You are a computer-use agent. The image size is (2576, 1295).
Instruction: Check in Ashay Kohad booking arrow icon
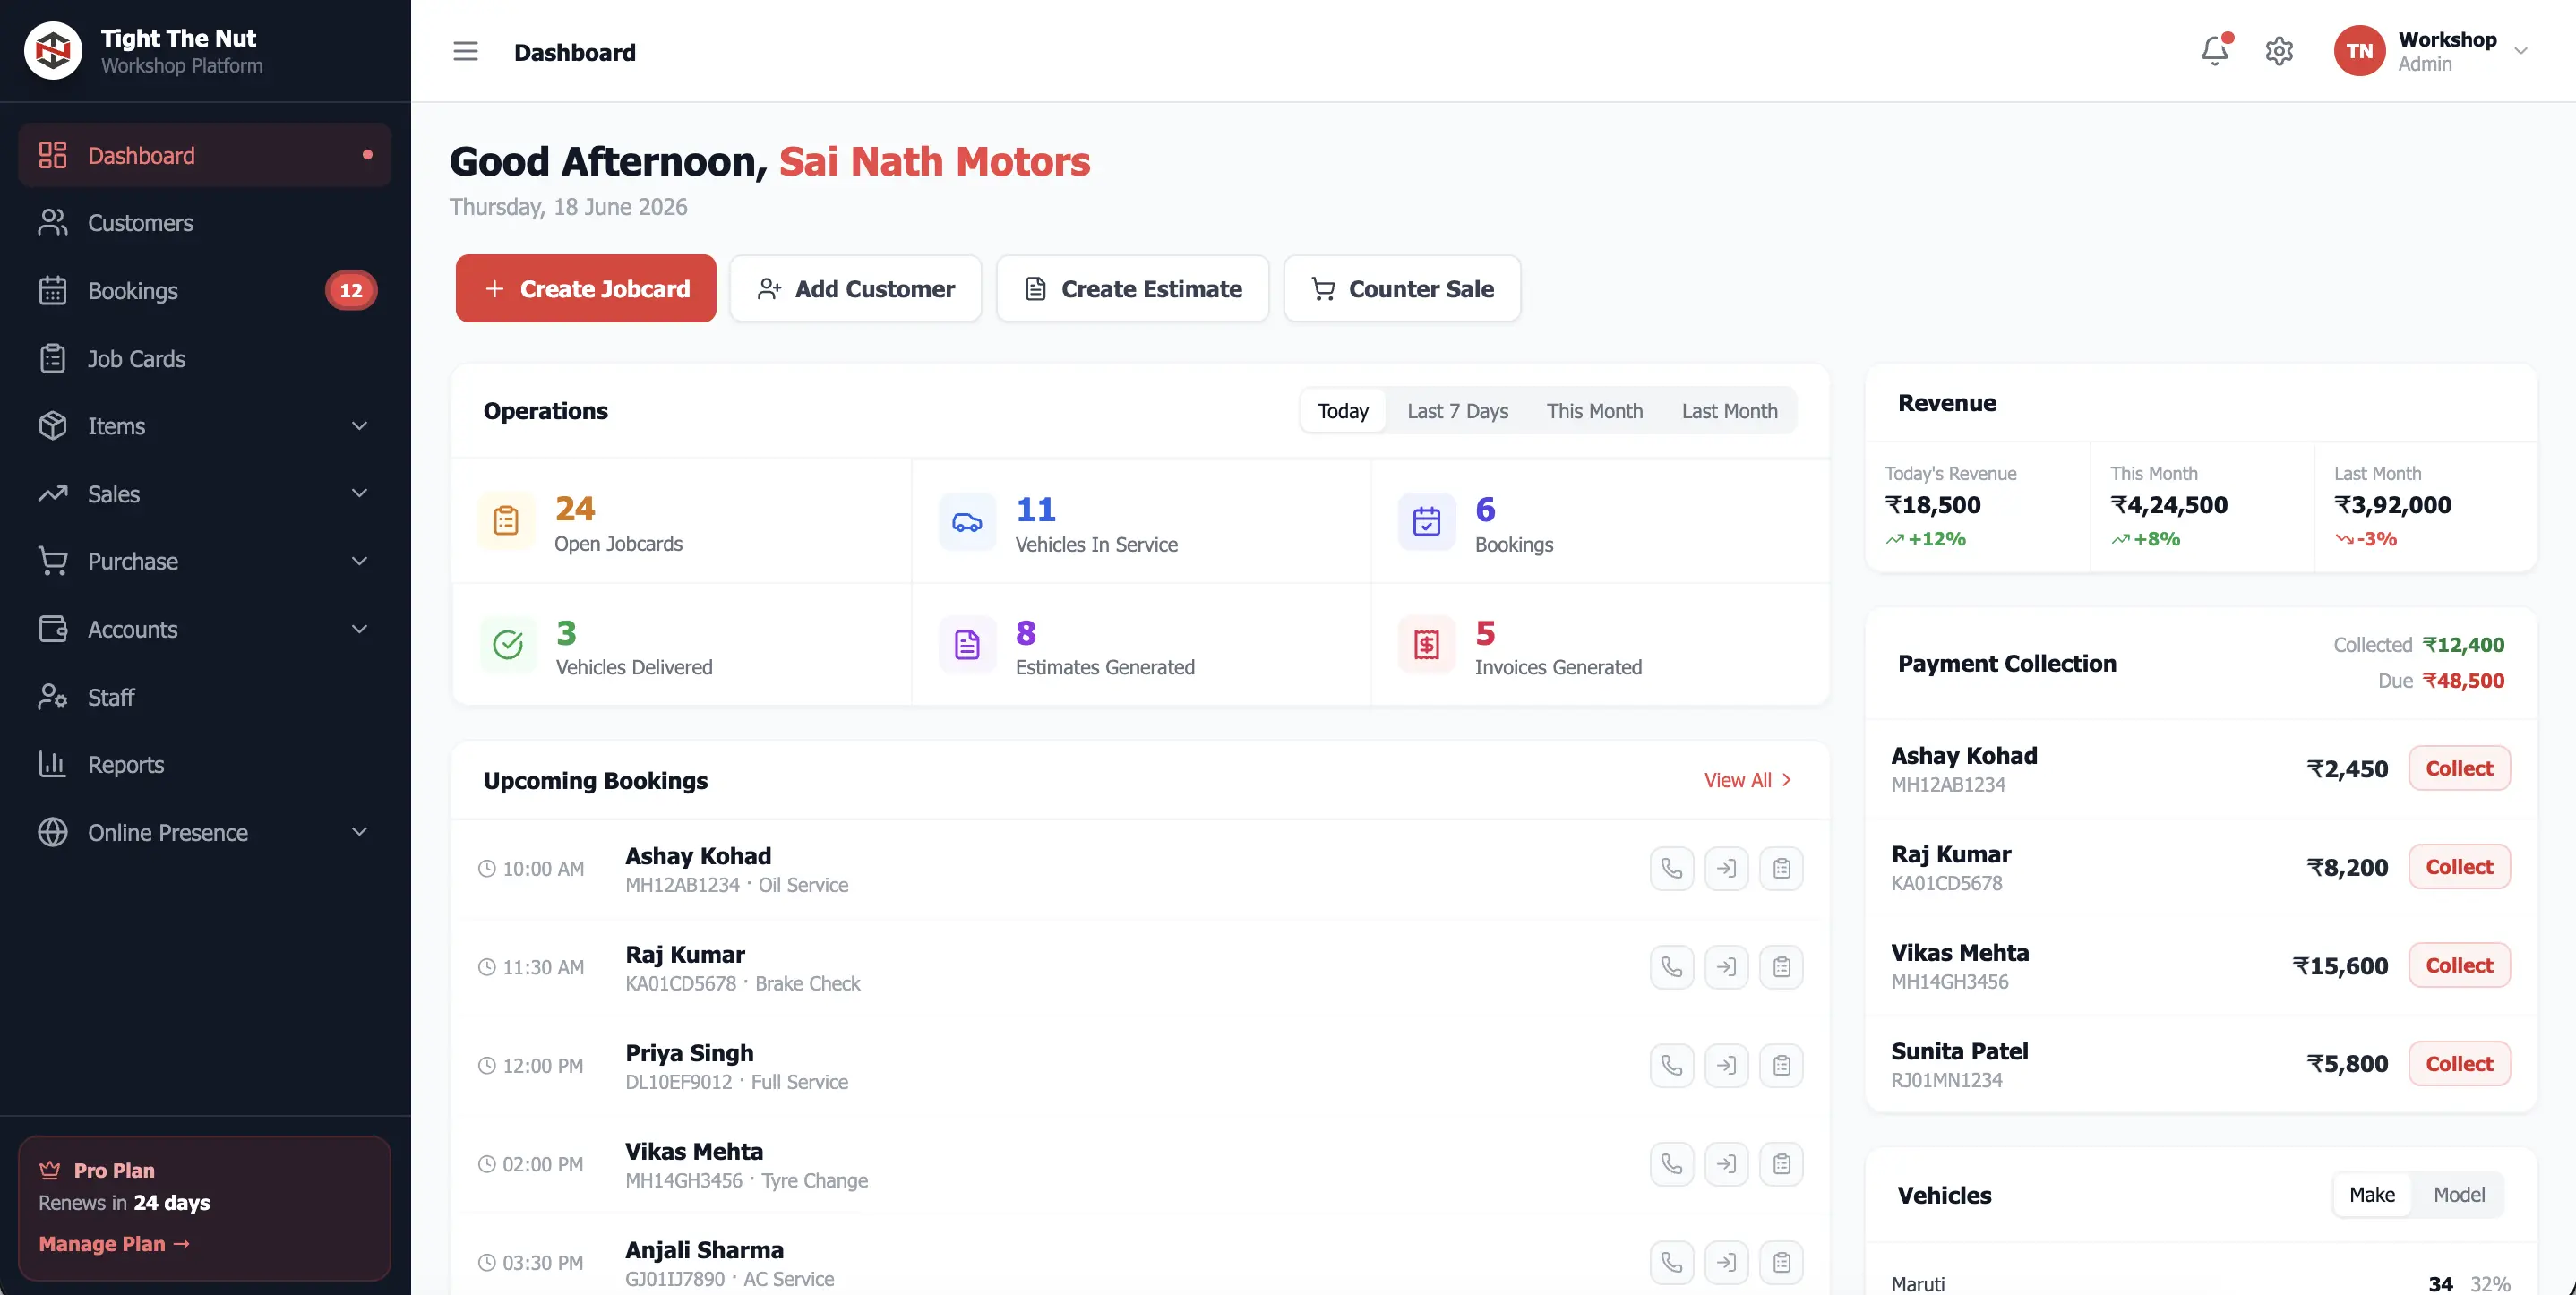[1726, 868]
